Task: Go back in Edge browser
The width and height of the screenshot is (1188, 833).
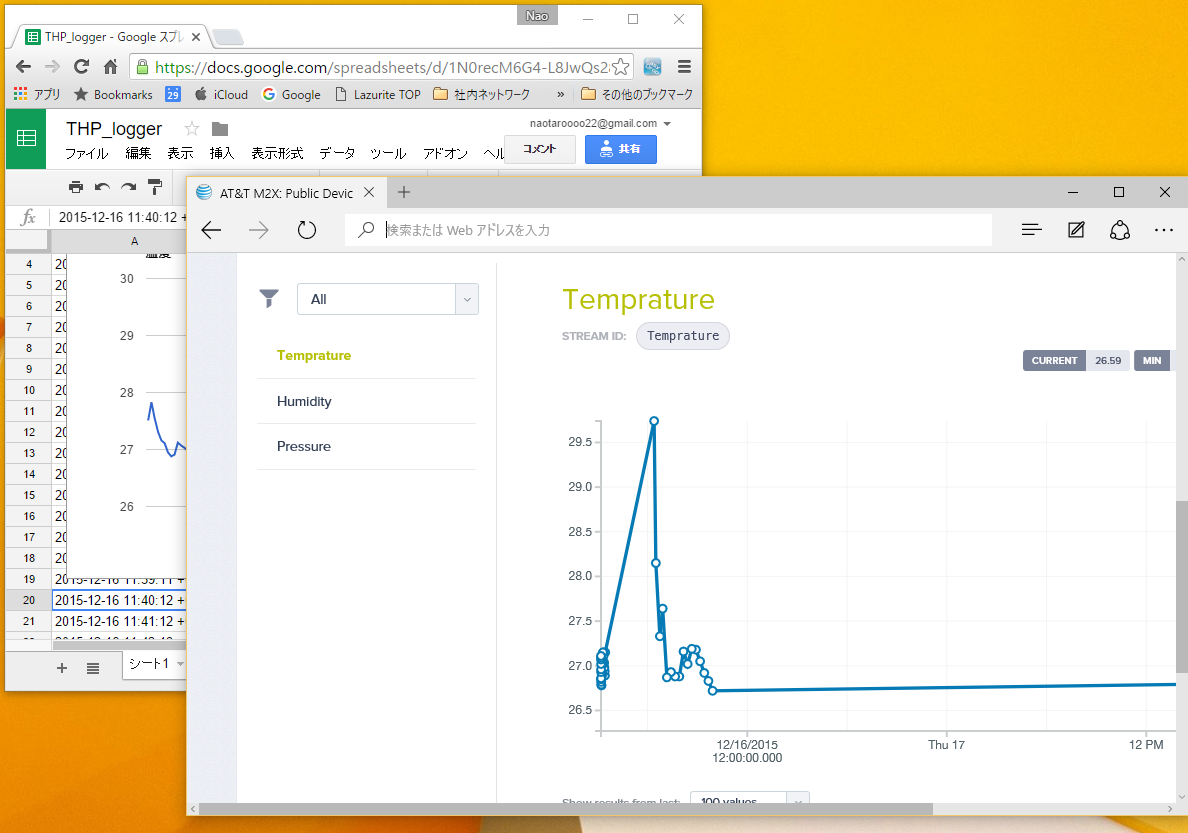Action: (x=211, y=230)
